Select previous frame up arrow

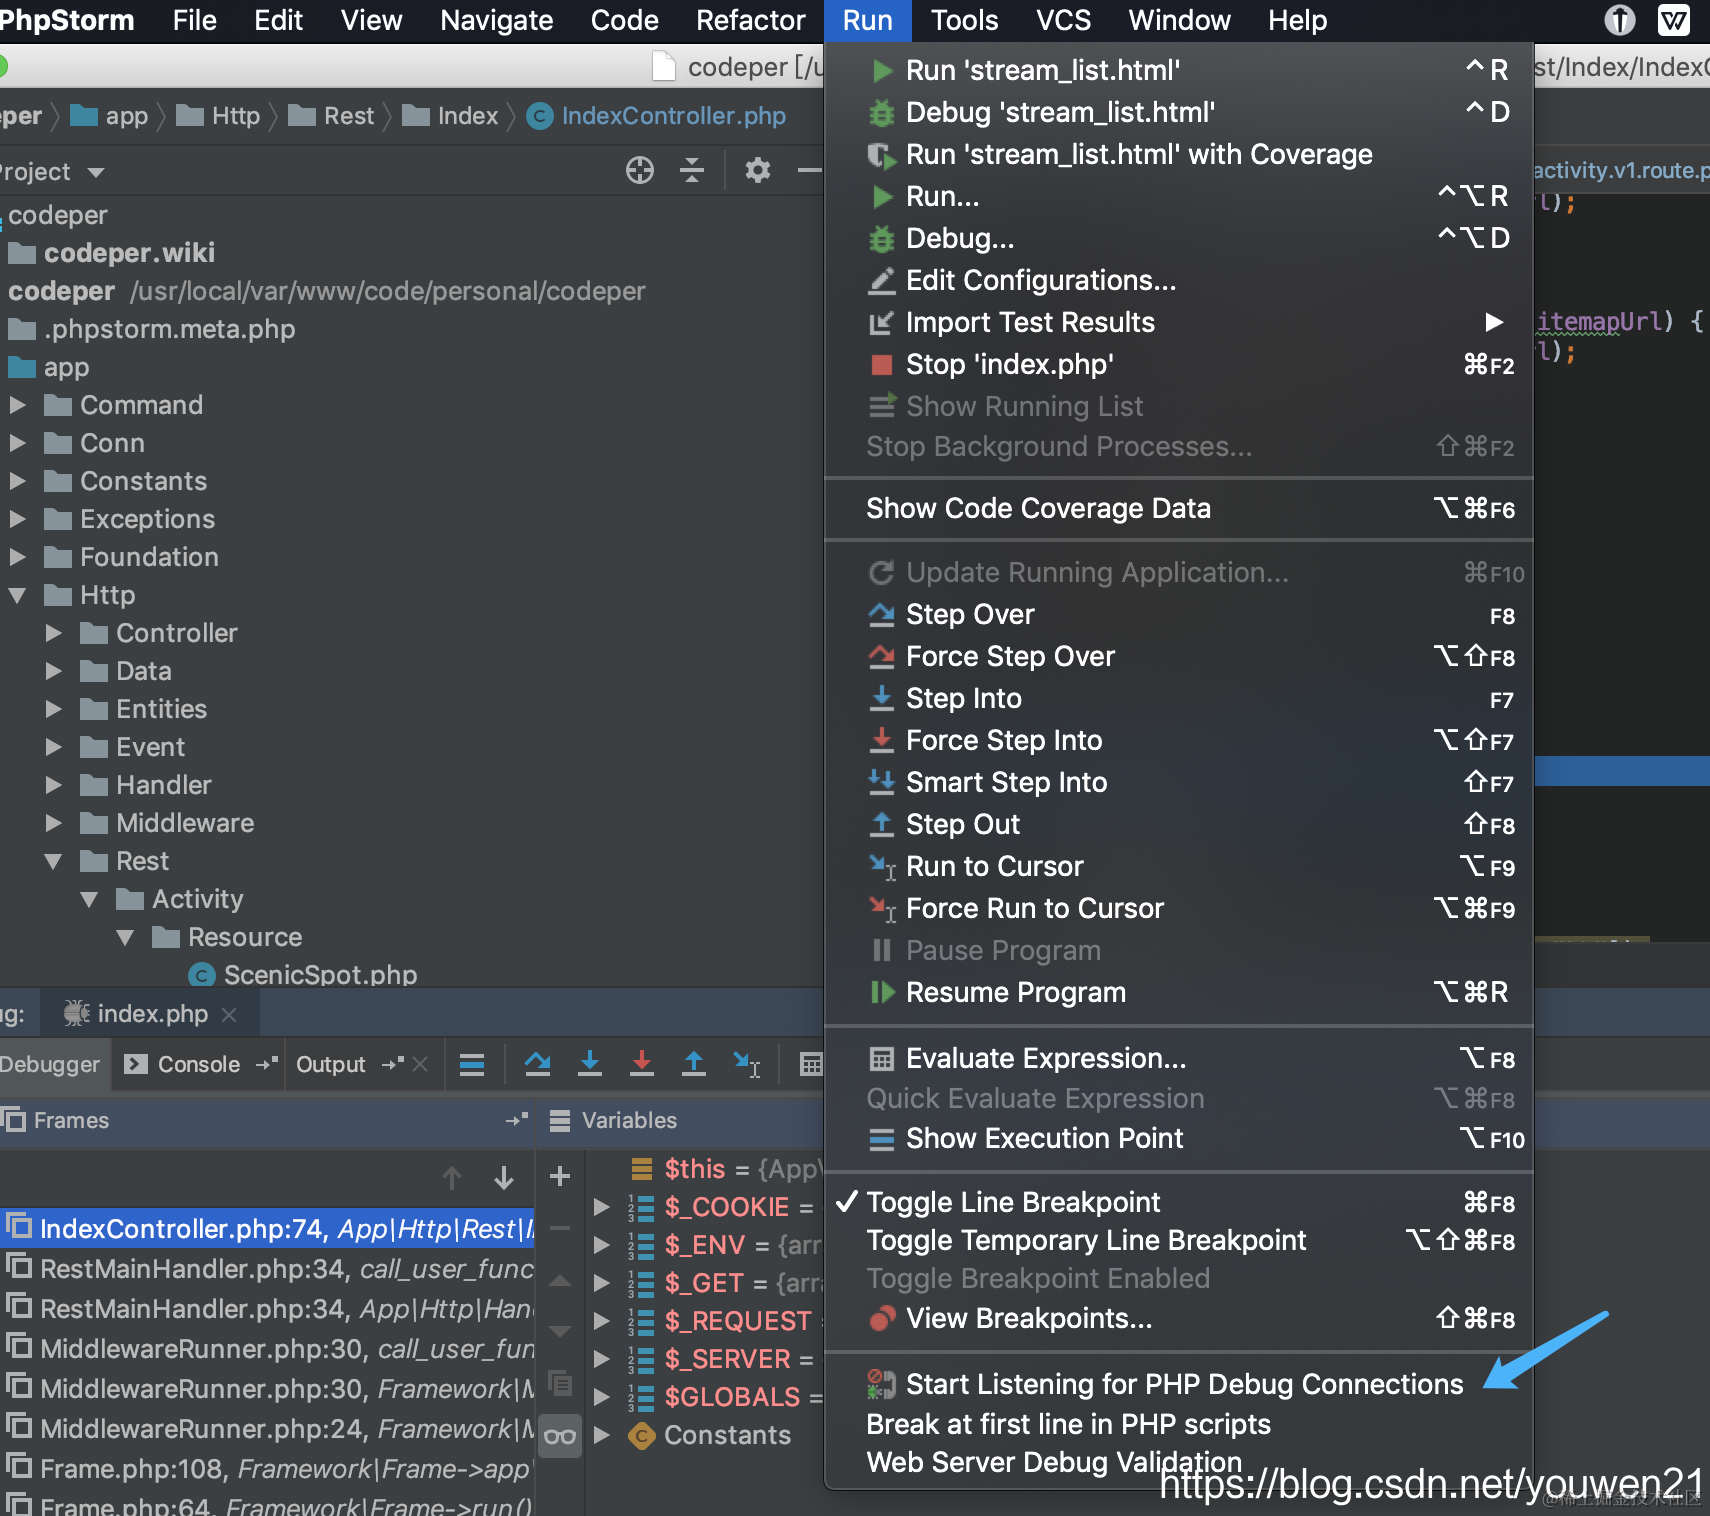452,1178
